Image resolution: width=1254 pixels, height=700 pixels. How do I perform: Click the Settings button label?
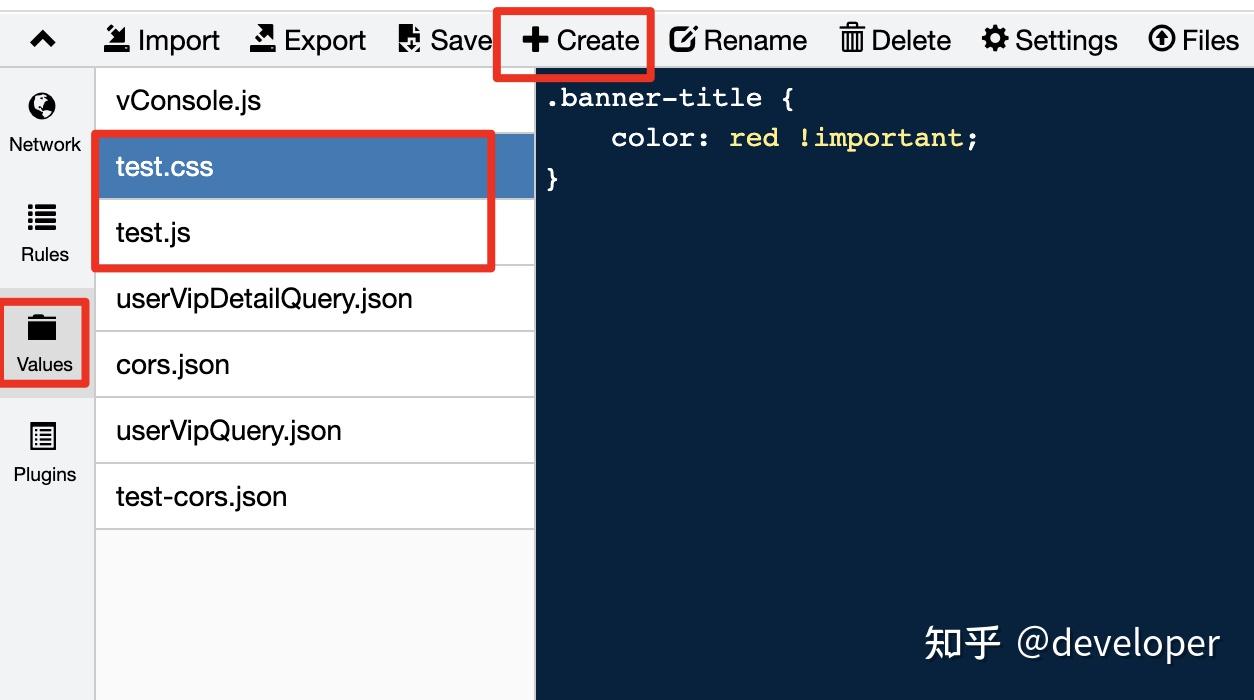[x=1066, y=40]
